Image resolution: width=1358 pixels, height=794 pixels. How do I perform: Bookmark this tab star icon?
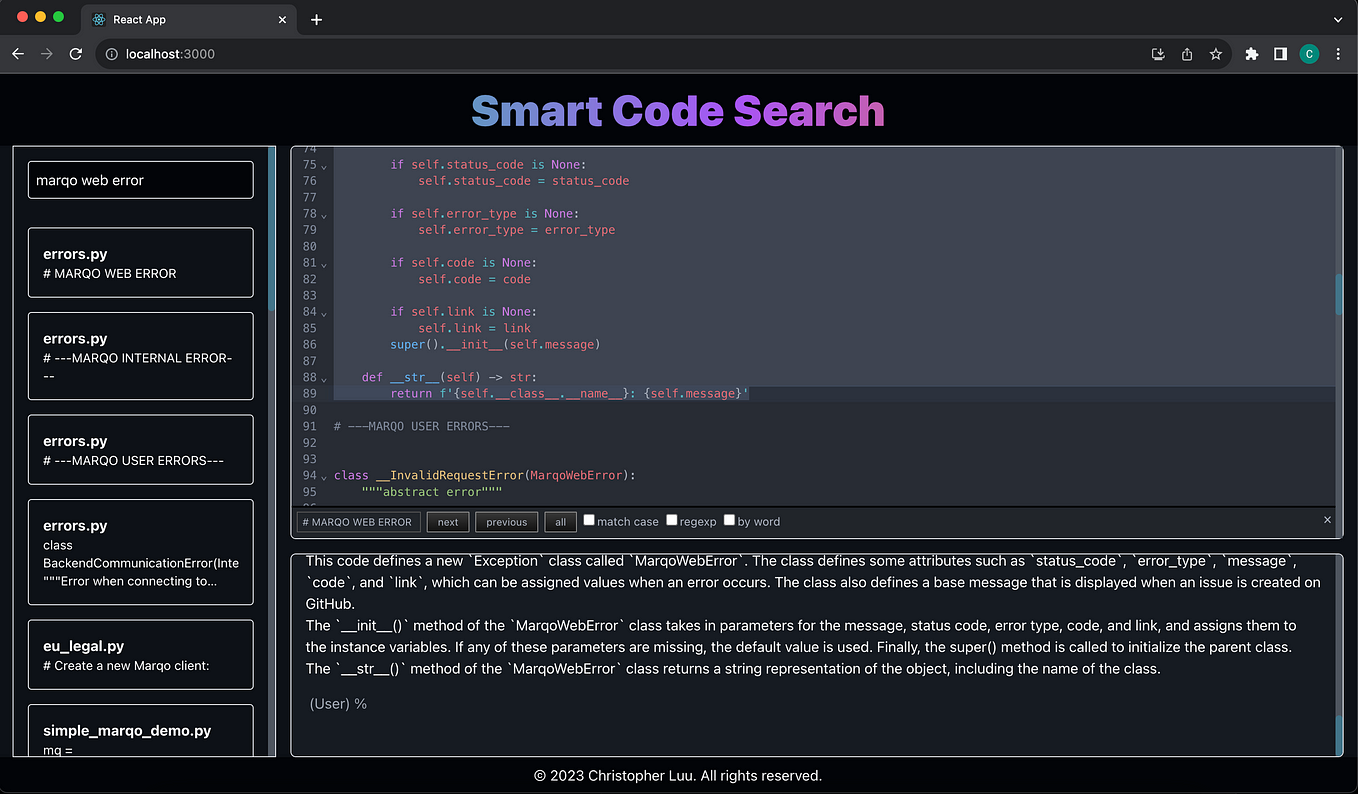pyautogui.click(x=1216, y=54)
